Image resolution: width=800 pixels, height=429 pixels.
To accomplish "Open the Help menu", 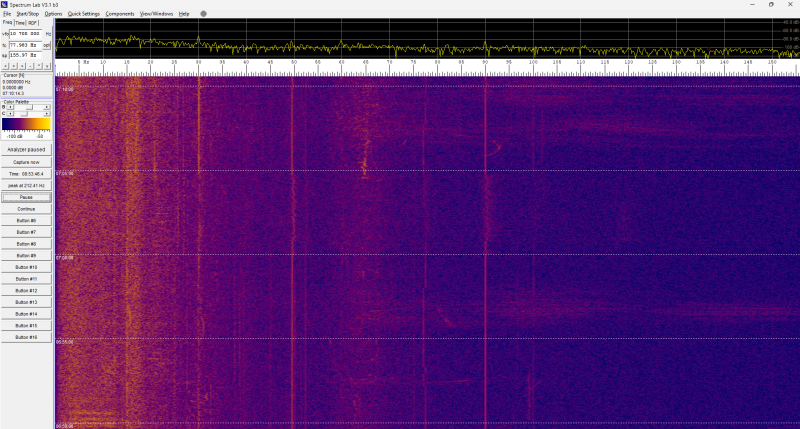I will (184, 14).
